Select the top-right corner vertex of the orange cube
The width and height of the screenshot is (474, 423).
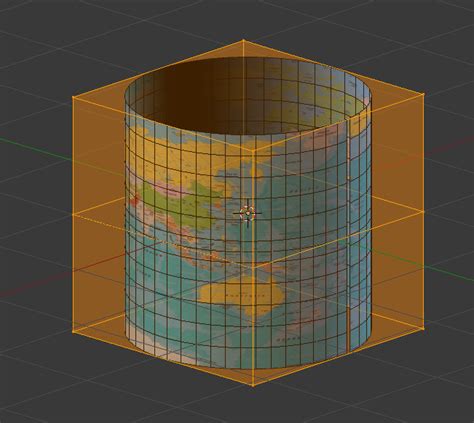point(423,95)
